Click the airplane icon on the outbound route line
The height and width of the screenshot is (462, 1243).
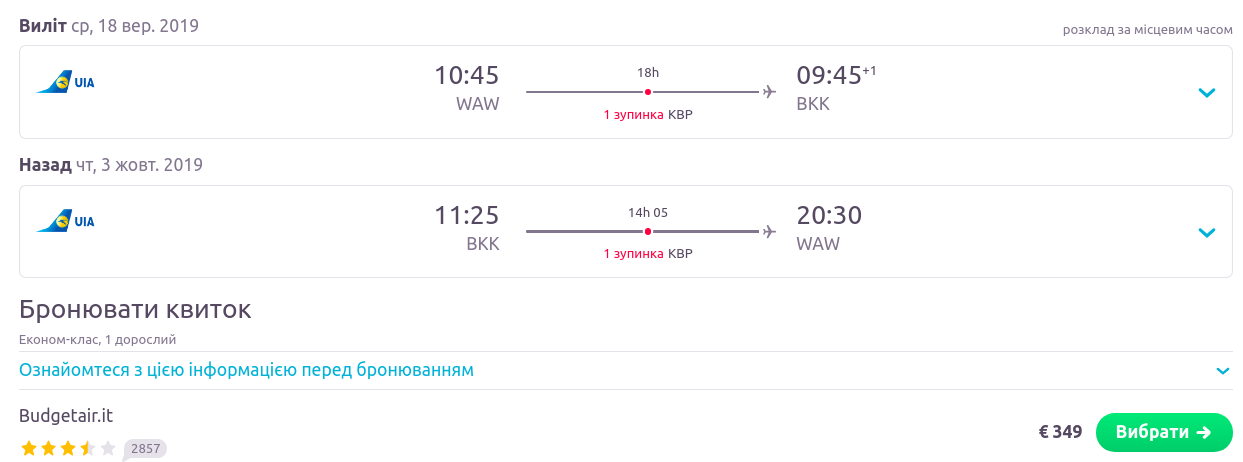pyautogui.click(x=769, y=92)
